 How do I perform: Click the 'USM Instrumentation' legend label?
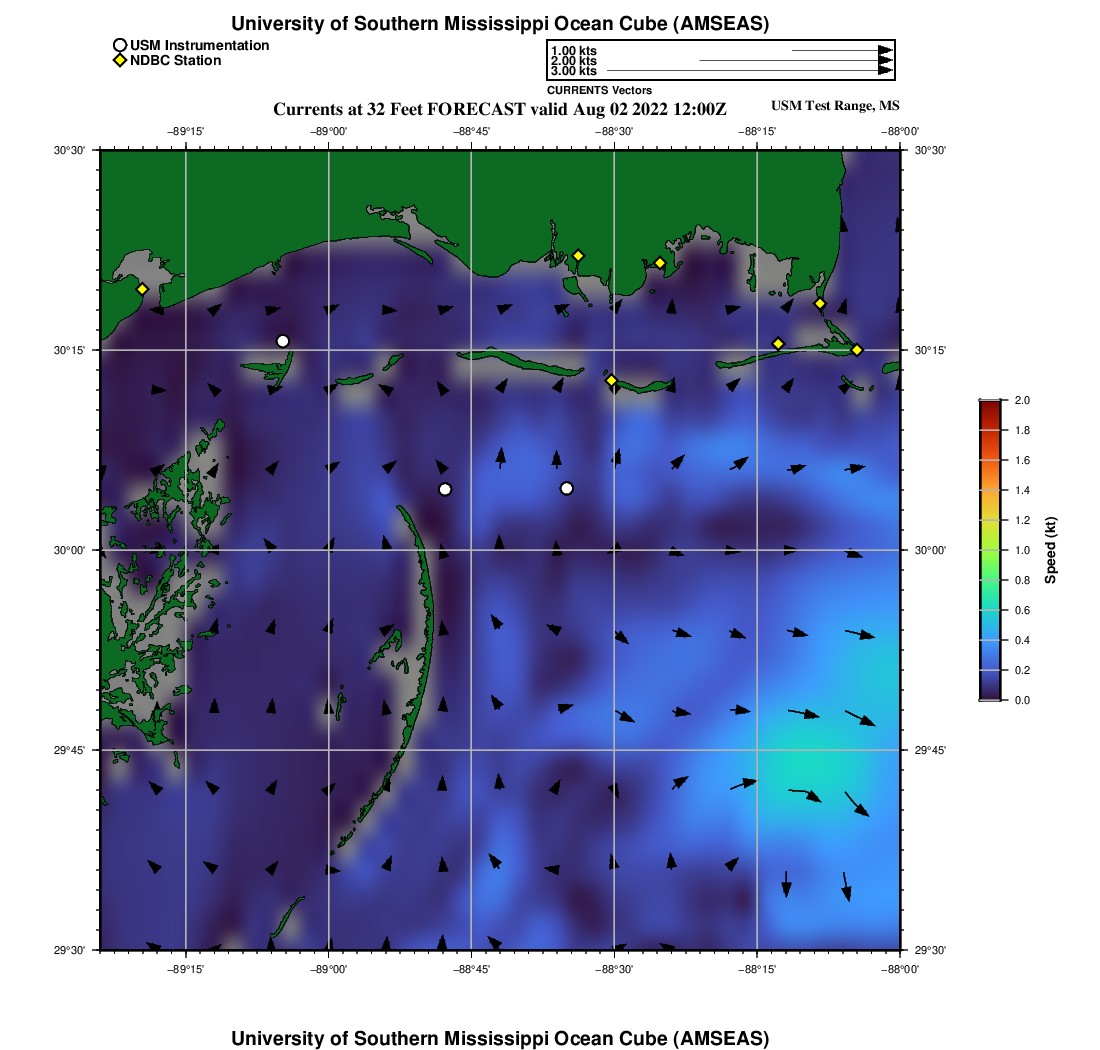pos(199,46)
